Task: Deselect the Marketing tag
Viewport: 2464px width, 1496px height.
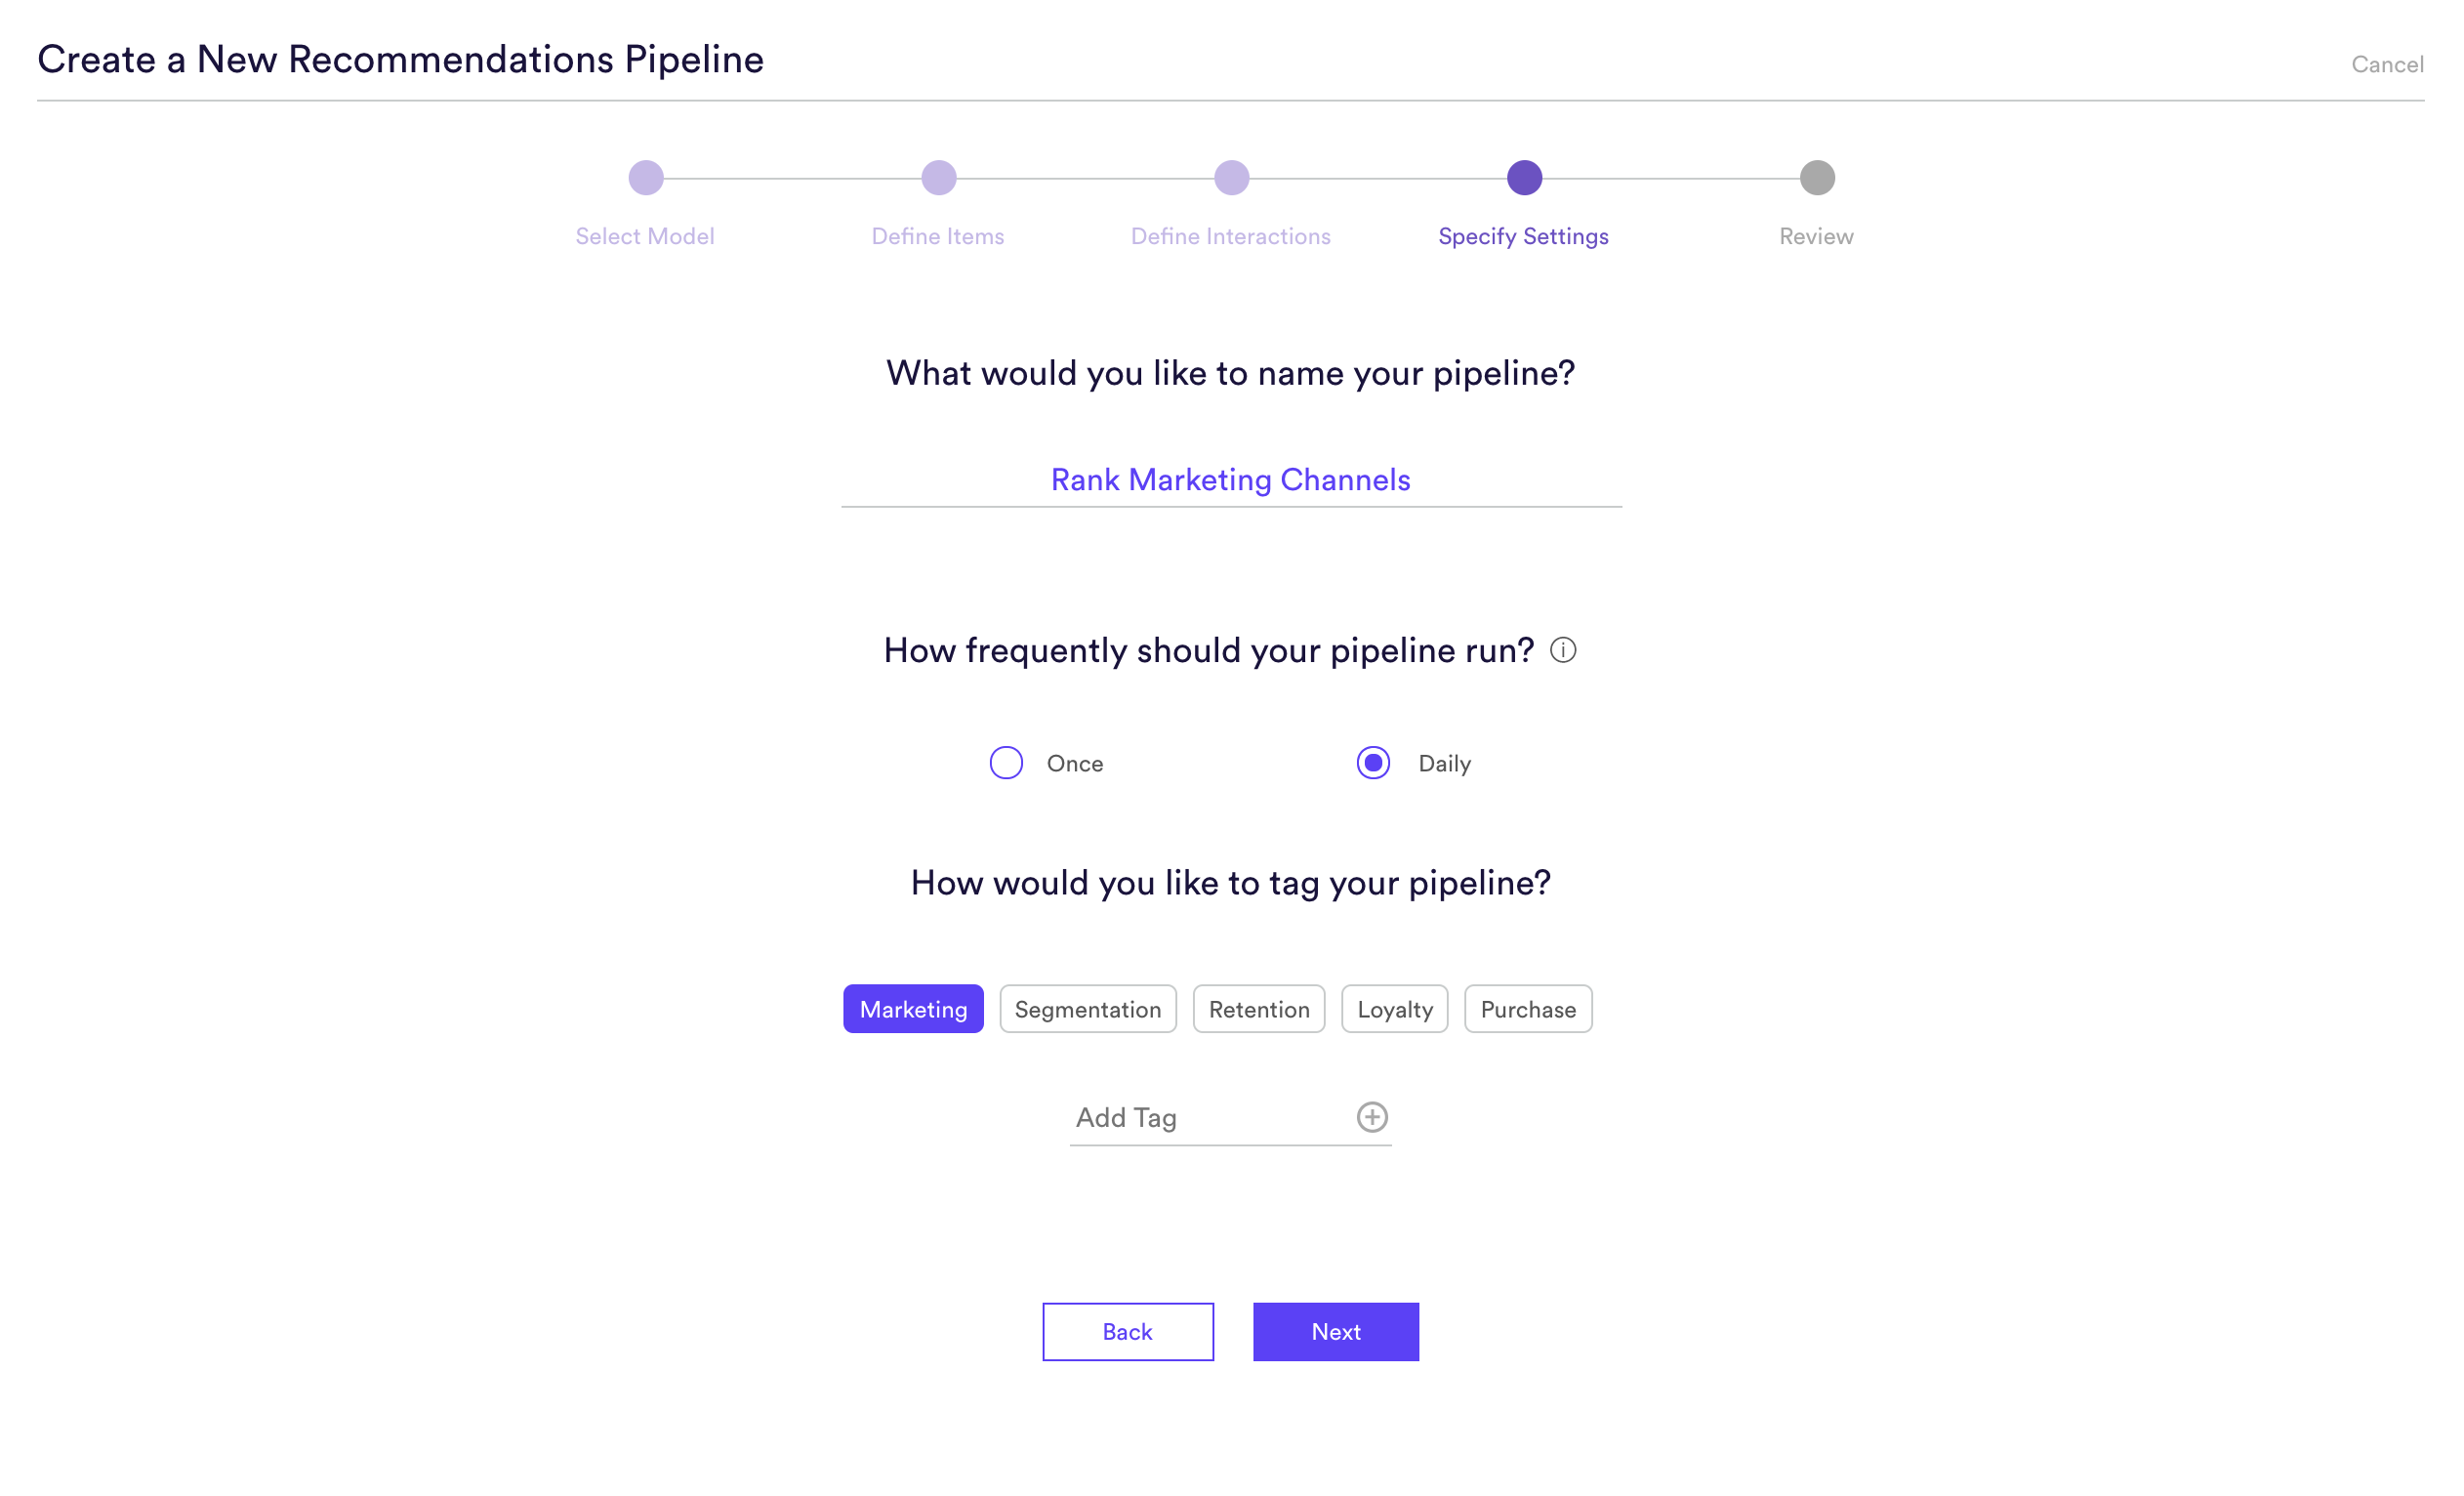Action: [x=913, y=1009]
